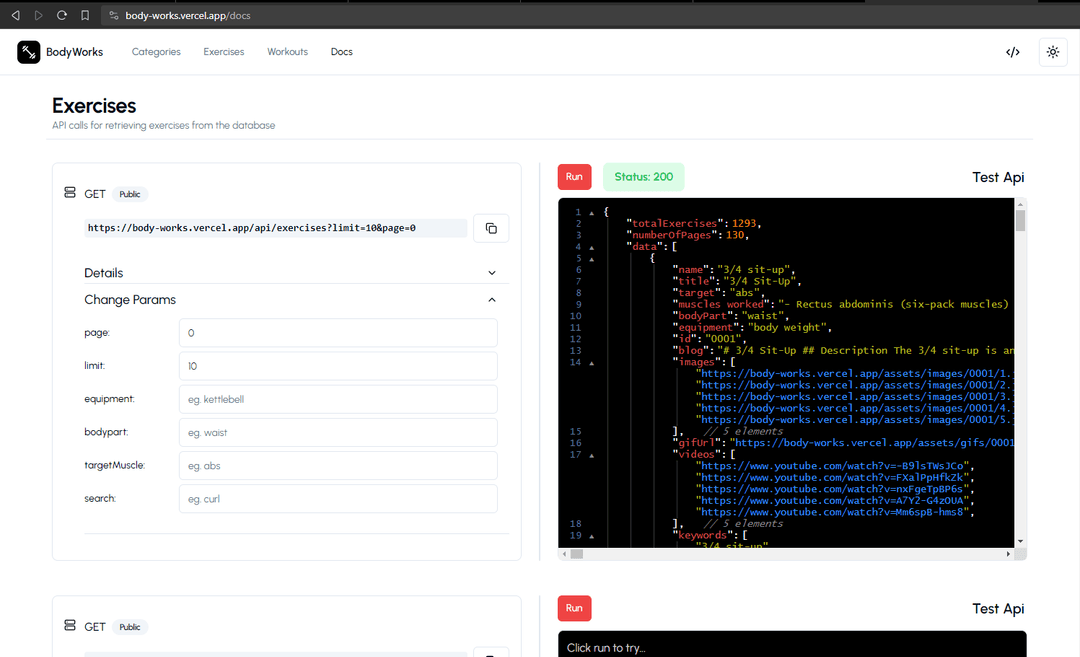Focus the search input field
The height and width of the screenshot is (657, 1080).
point(338,499)
